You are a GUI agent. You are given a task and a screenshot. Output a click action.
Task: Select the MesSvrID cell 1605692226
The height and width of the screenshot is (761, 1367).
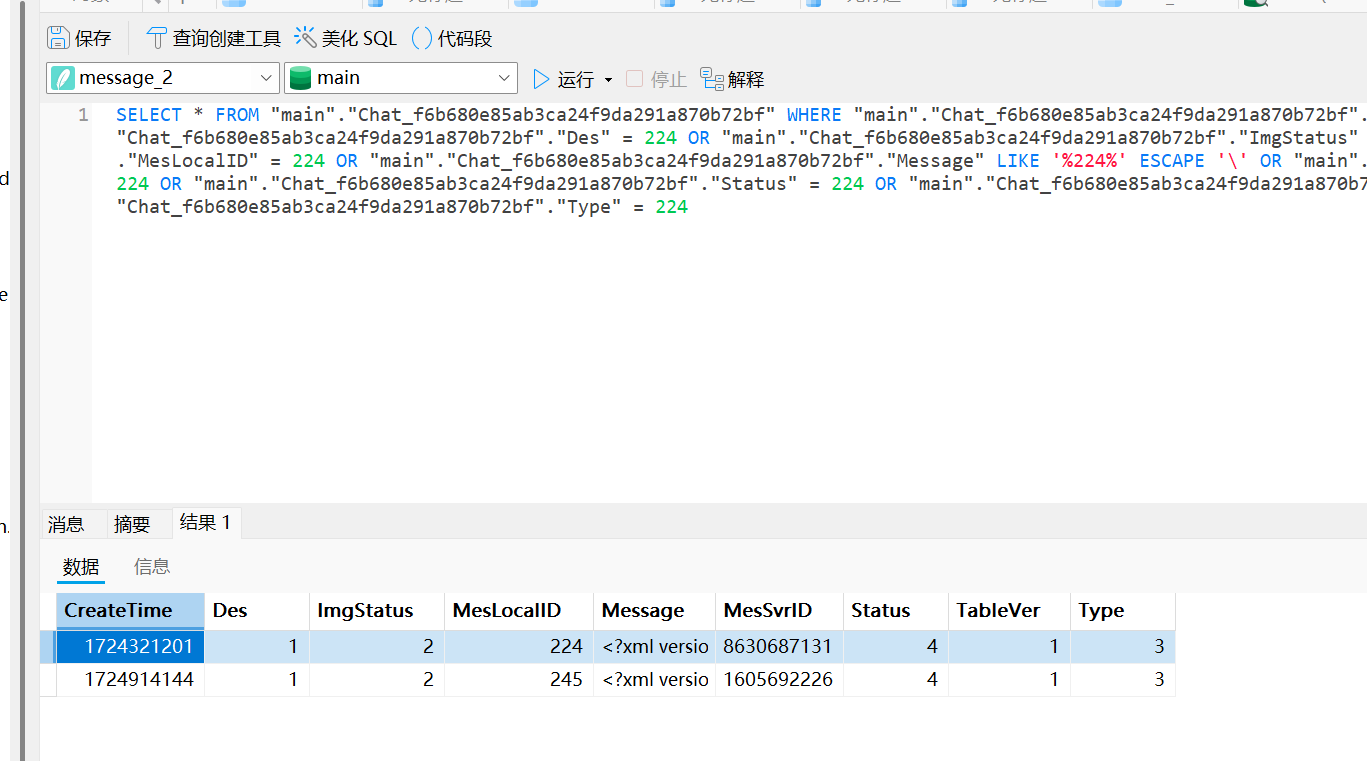779,680
